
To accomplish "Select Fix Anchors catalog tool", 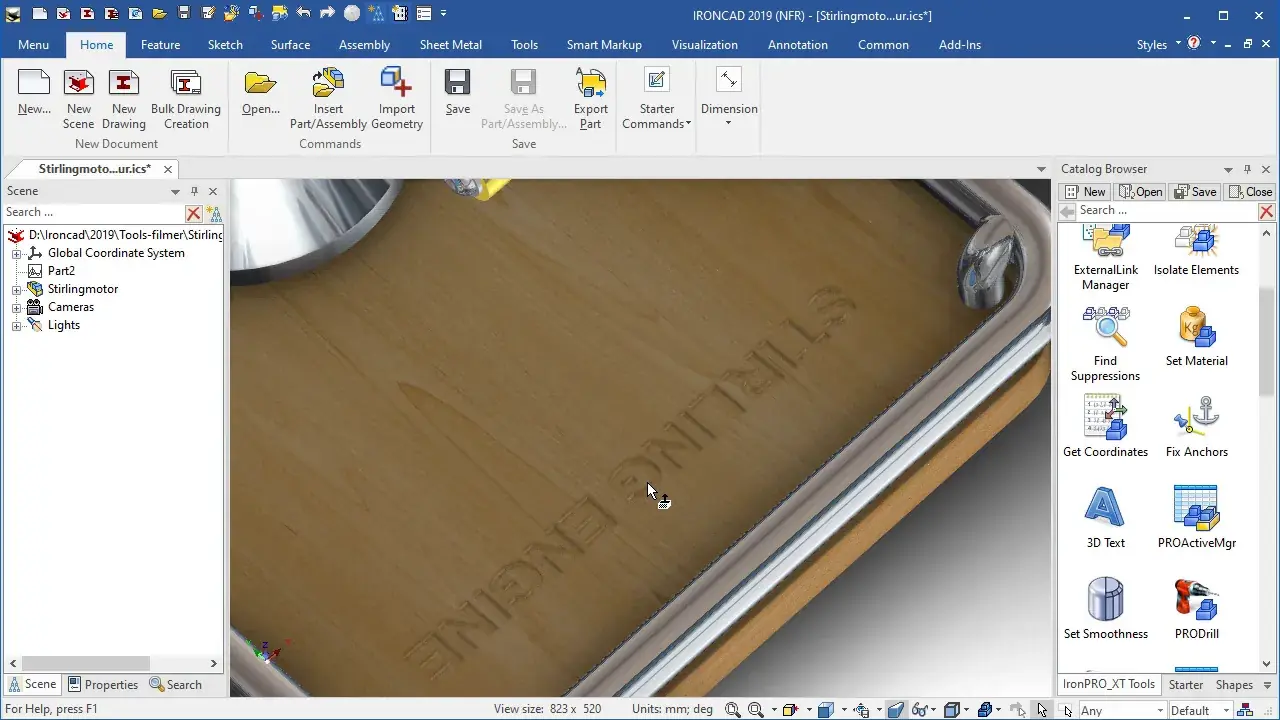I will coord(1197,427).
